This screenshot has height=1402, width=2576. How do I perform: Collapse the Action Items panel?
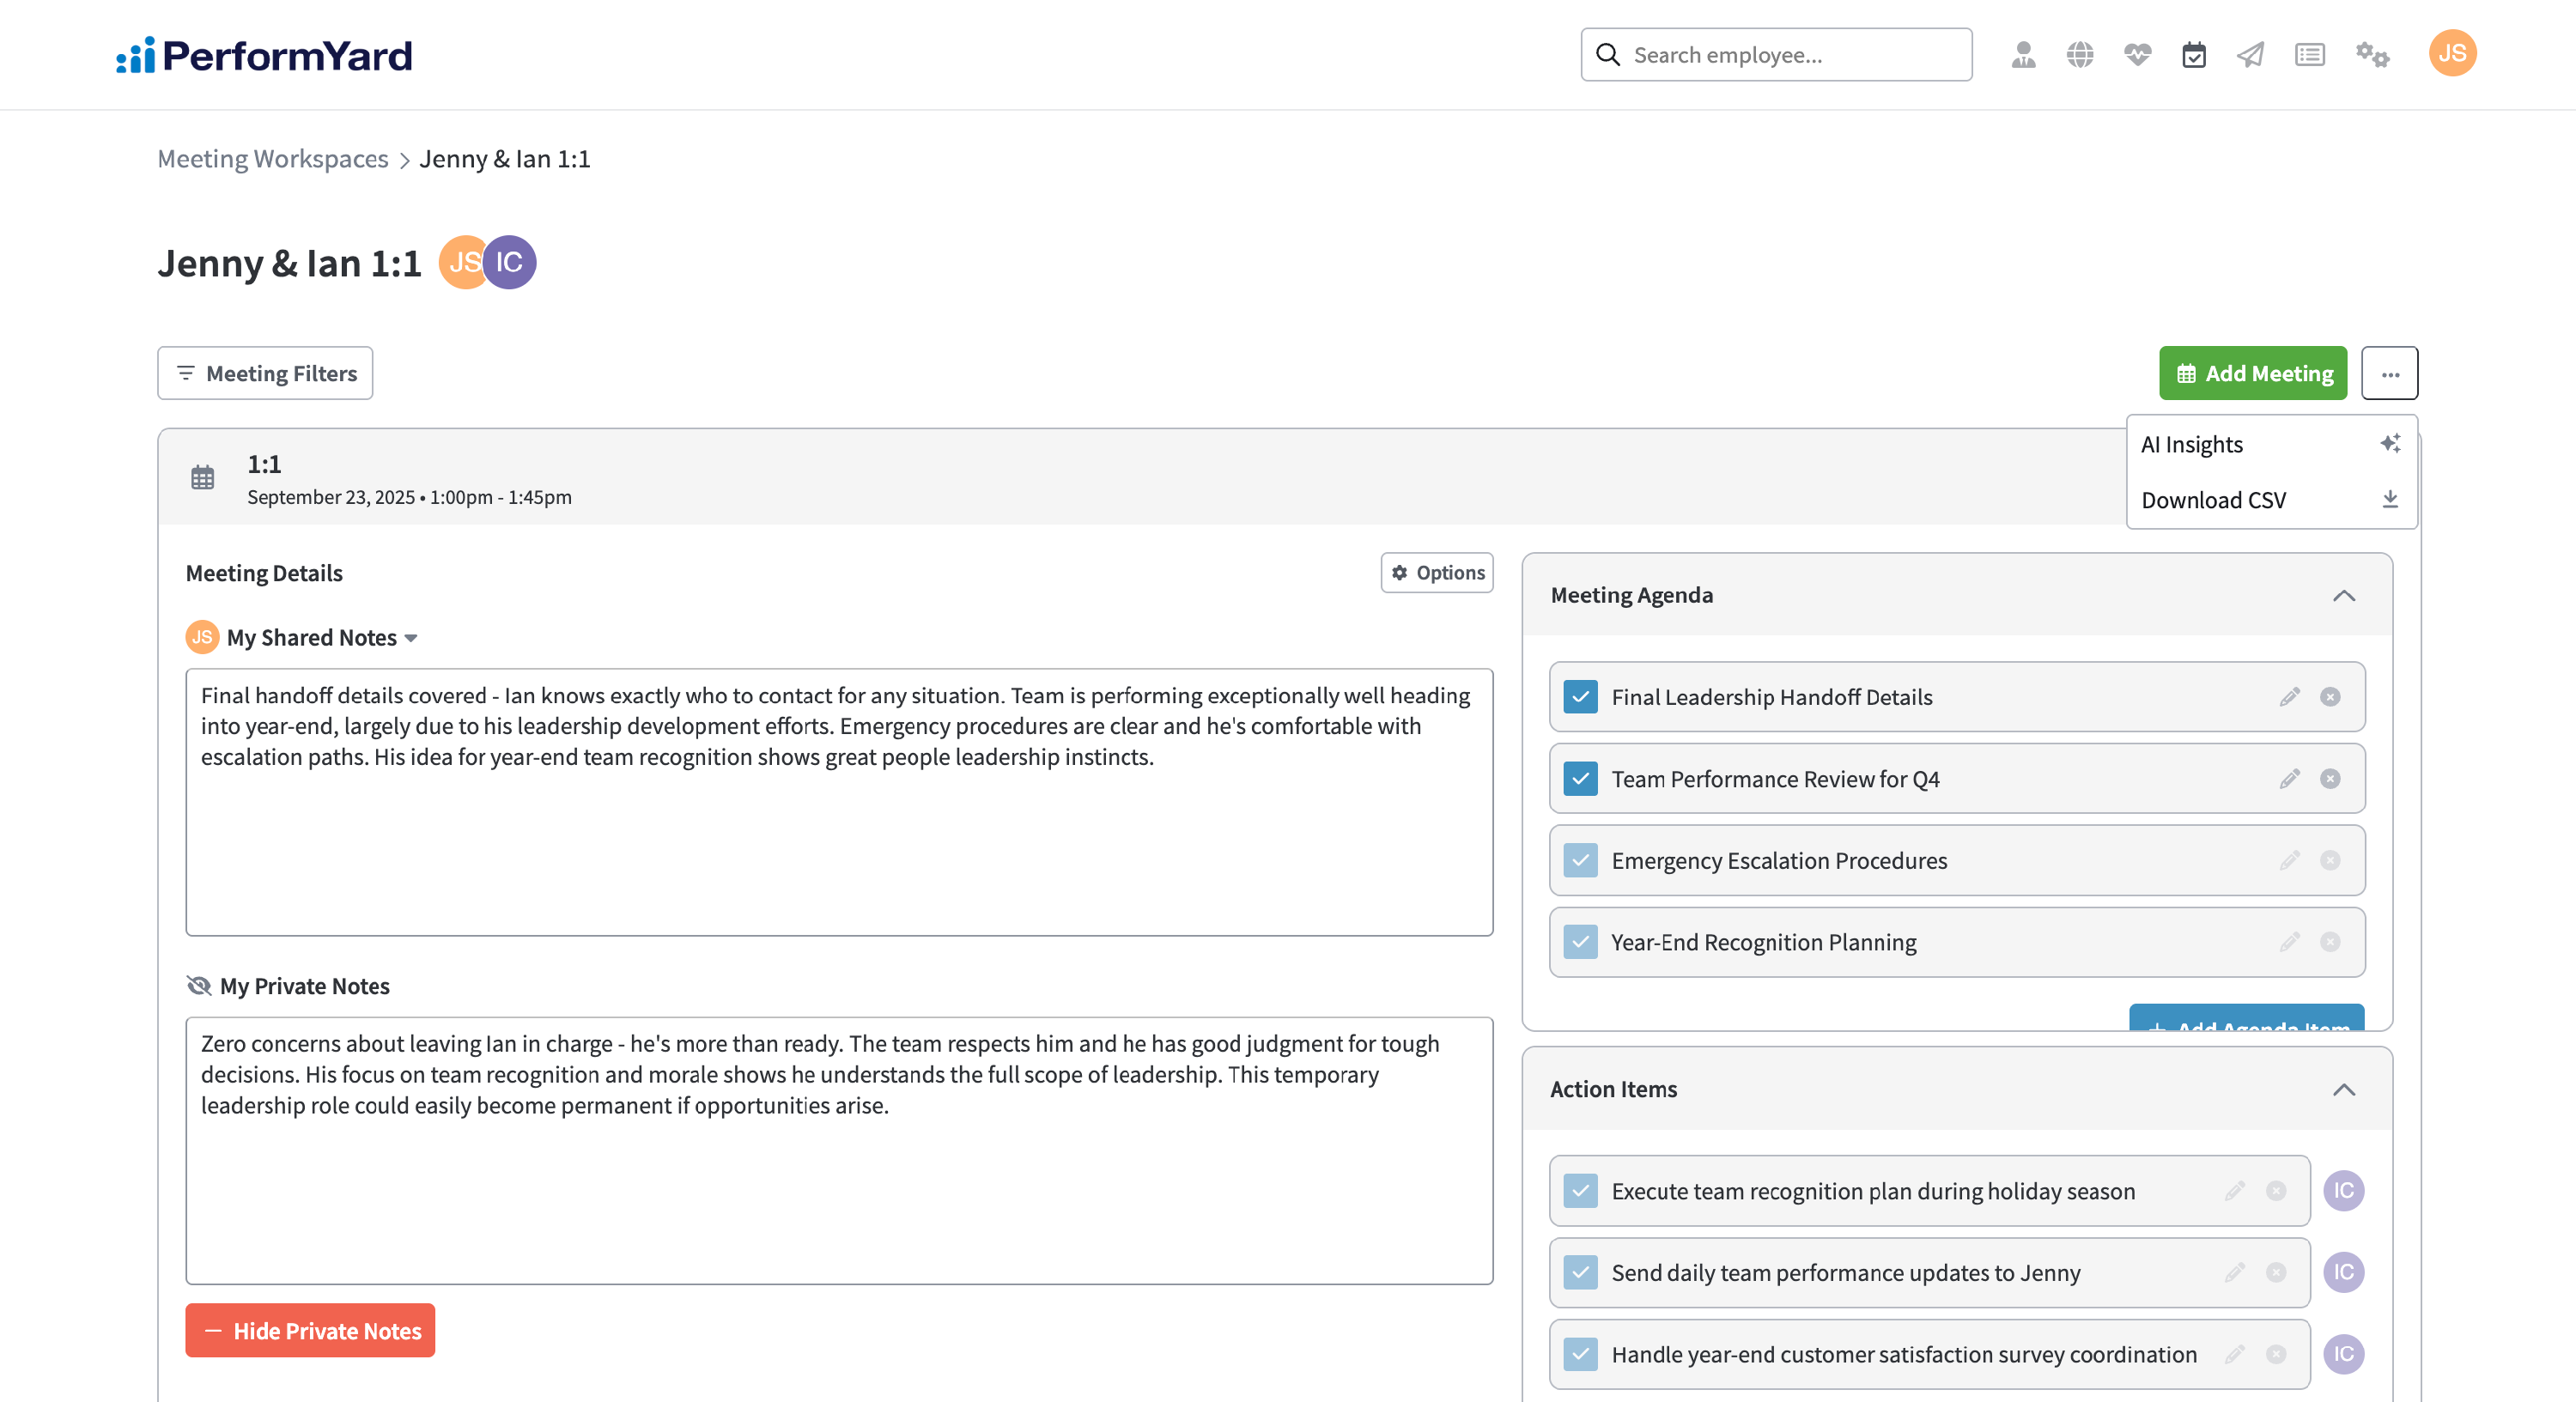click(2344, 1090)
